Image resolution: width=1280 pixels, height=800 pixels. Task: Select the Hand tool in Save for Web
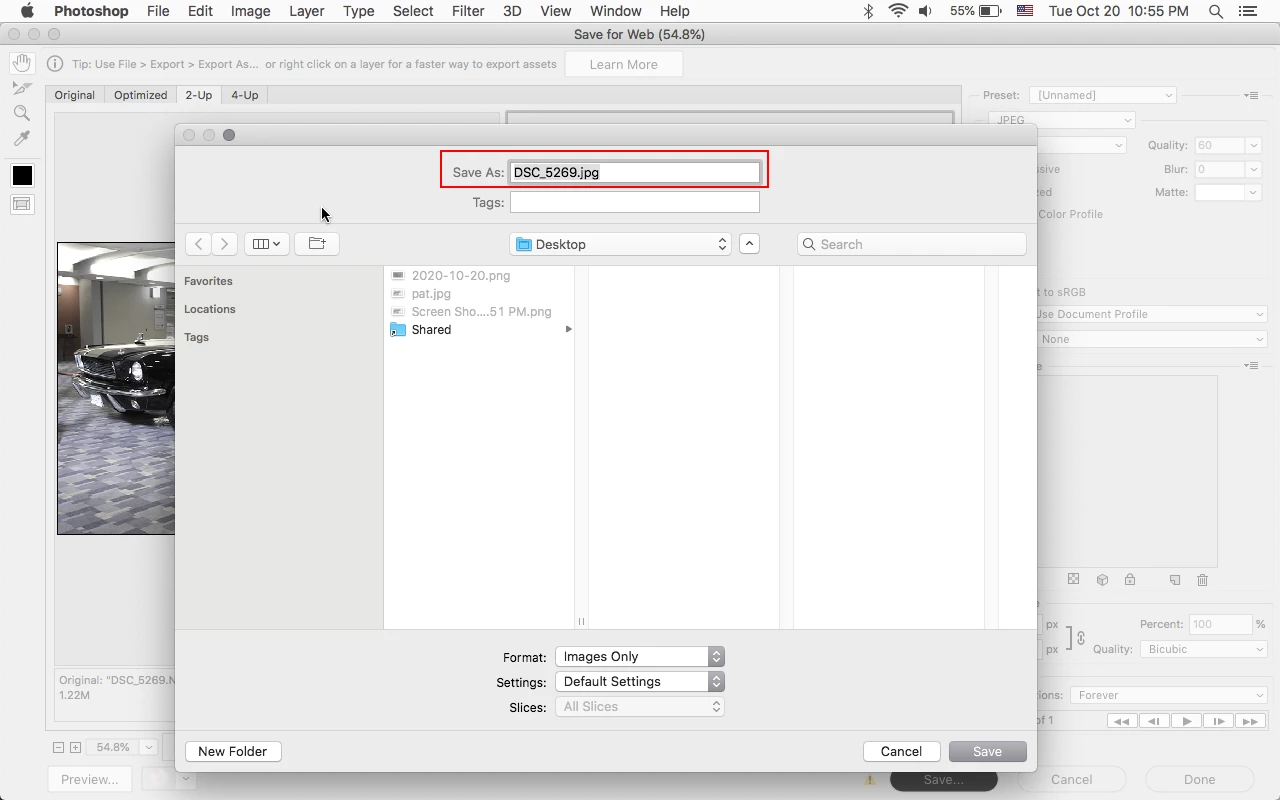point(21,63)
